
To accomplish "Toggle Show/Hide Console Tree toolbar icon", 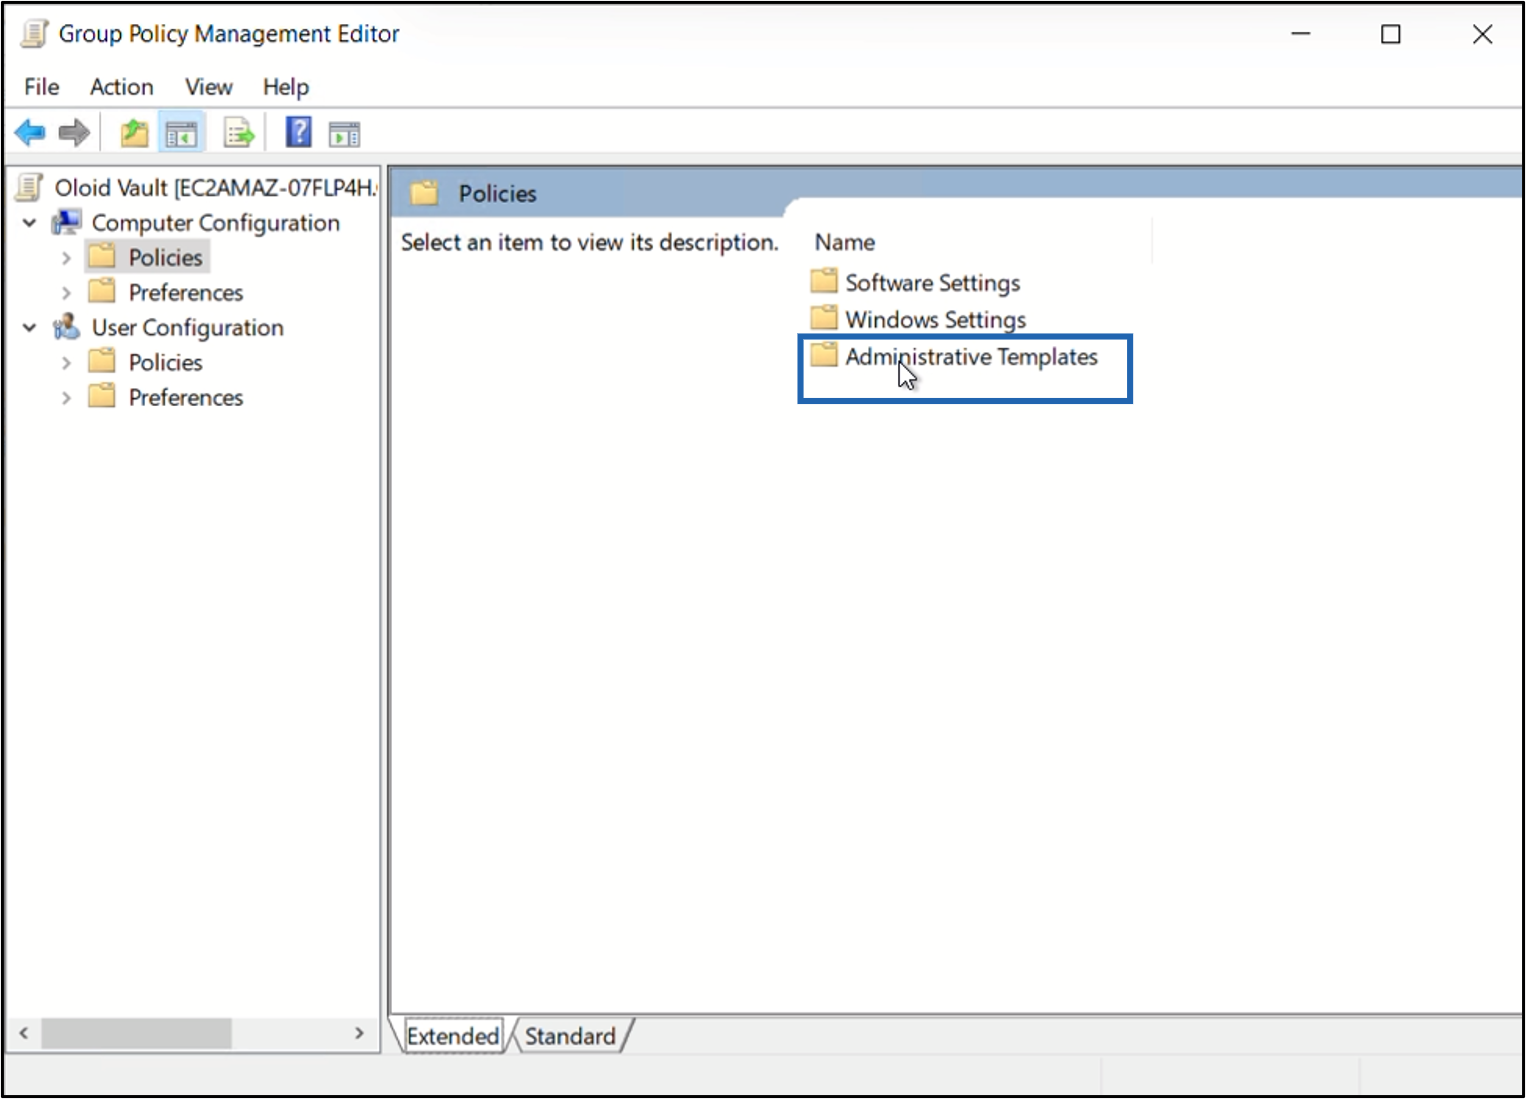I will coord(182,133).
